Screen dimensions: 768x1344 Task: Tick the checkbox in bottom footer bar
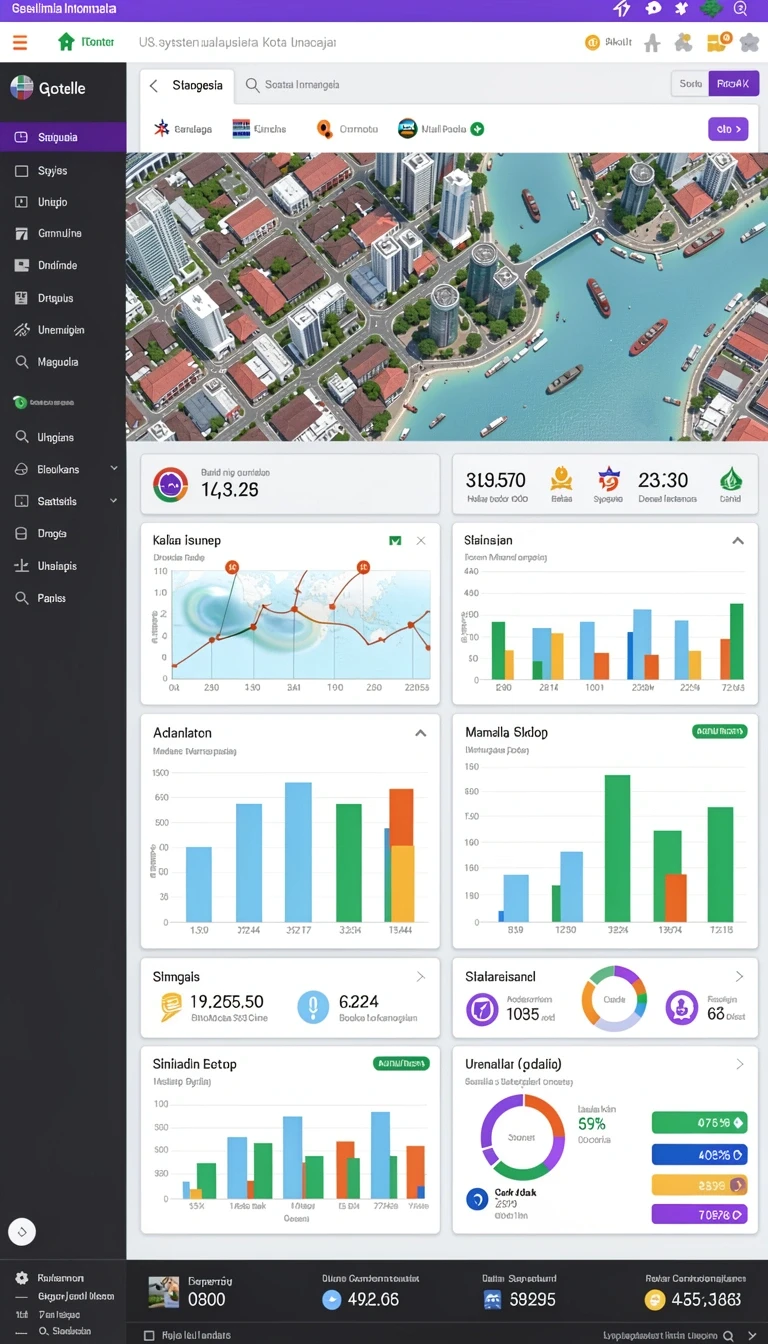[149, 1335]
